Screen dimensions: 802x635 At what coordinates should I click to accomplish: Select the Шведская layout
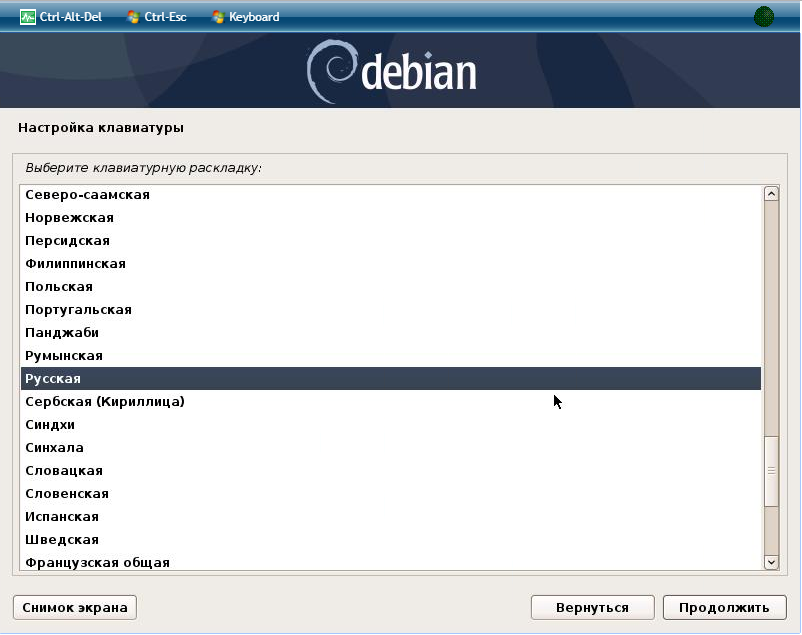pyautogui.click(x=391, y=540)
